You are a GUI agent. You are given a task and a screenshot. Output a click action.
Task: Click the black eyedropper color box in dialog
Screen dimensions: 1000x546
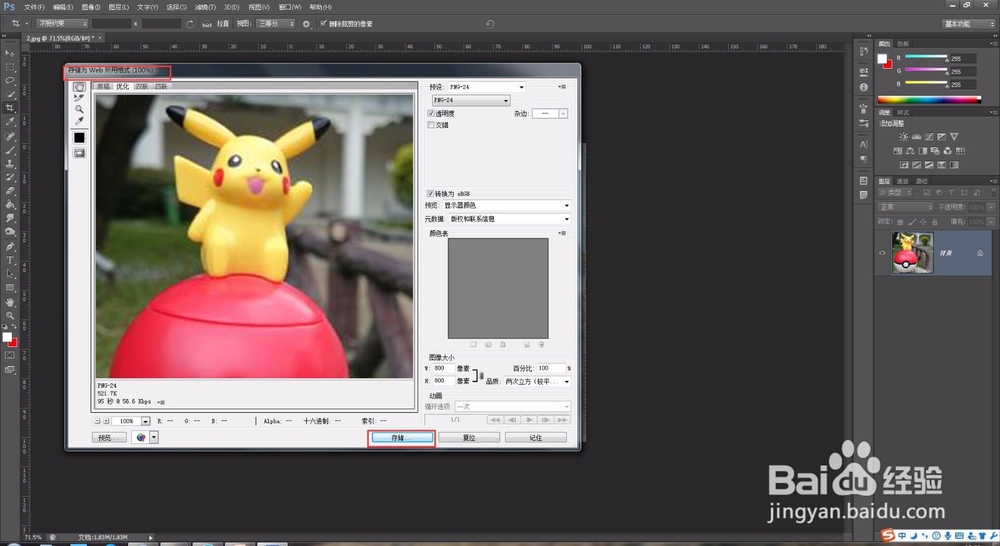pyautogui.click(x=79, y=138)
